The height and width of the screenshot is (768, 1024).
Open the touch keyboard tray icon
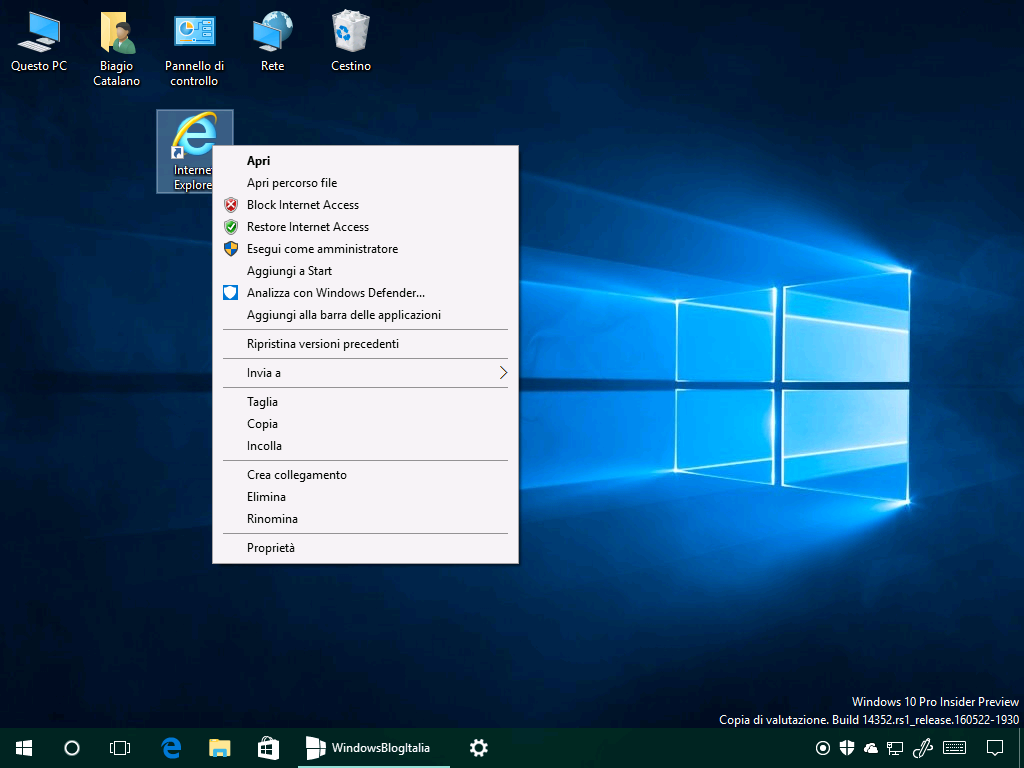pos(955,748)
